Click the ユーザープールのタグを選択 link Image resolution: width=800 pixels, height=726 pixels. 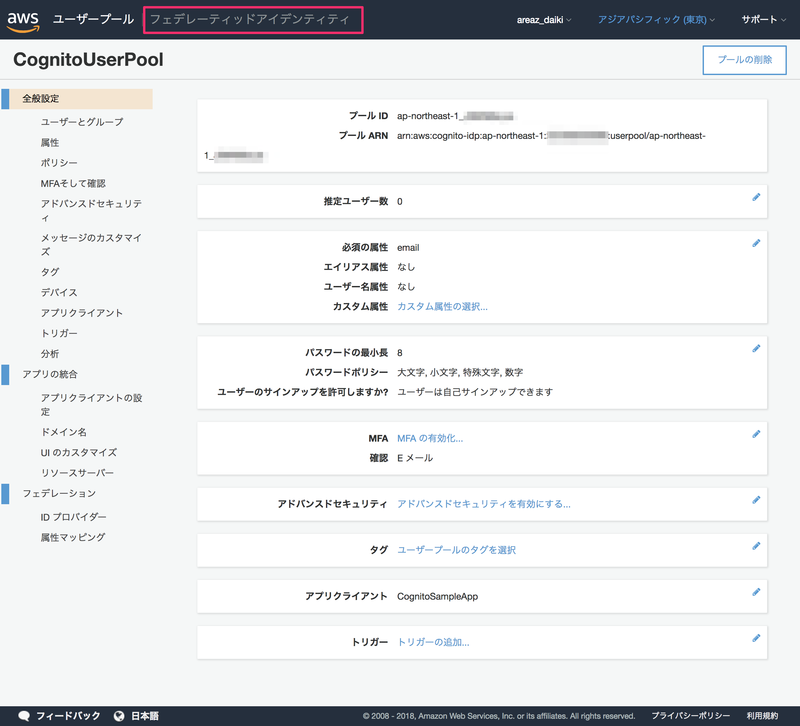click(x=457, y=550)
